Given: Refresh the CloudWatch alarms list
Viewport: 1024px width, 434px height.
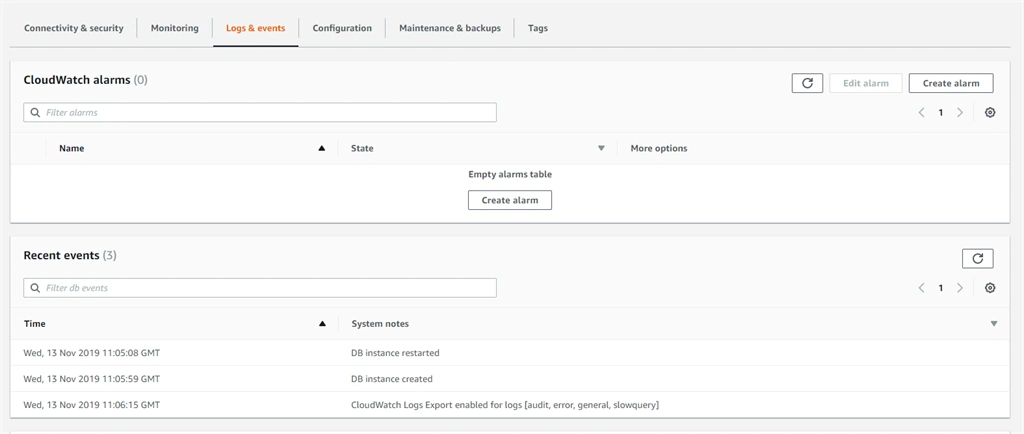Looking at the screenshot, I should coord(807,83).
